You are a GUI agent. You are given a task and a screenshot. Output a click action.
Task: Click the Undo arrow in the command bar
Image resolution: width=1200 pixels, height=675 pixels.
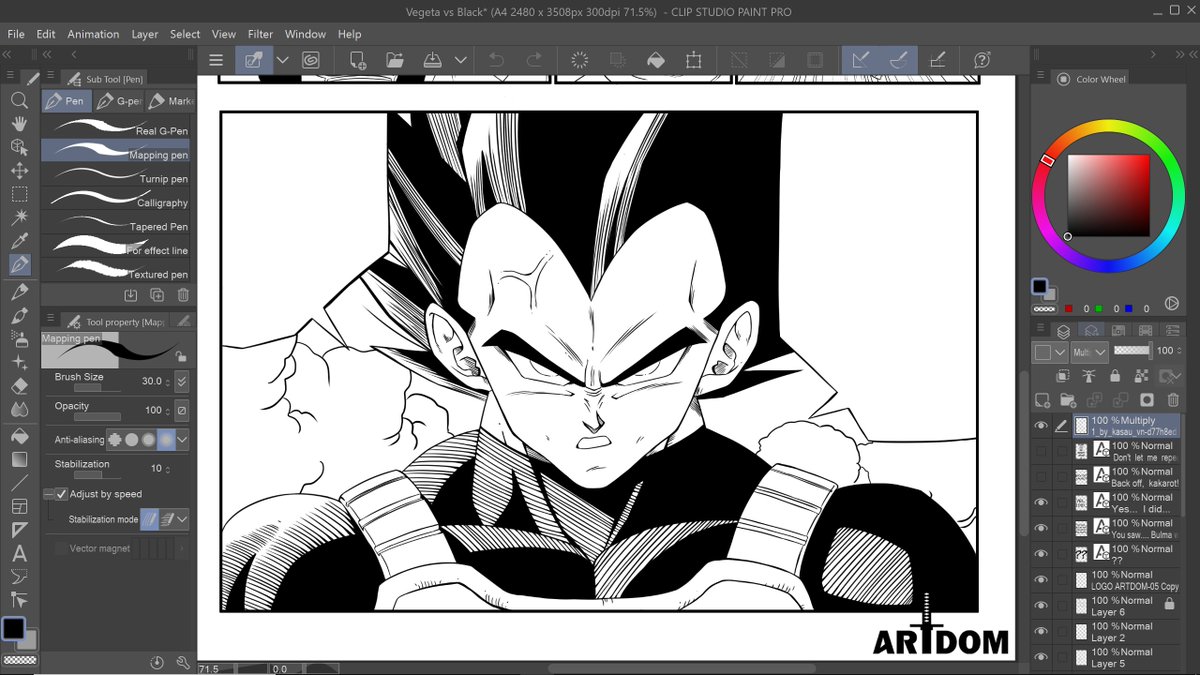(x=497, y=60)
